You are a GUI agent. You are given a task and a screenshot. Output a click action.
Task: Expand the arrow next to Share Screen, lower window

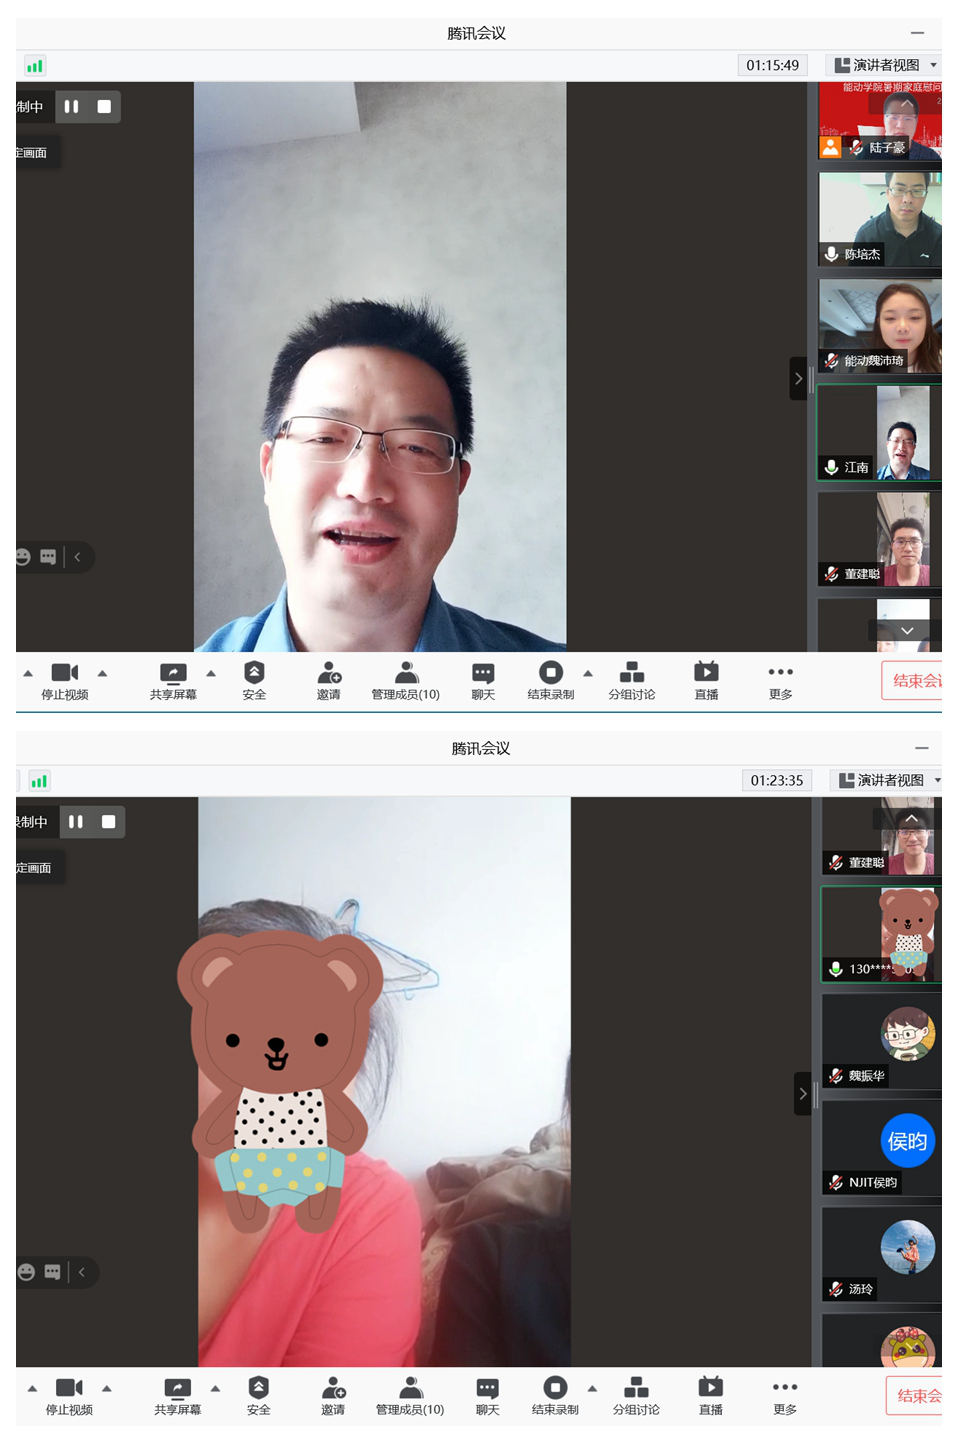[215, 1388]
